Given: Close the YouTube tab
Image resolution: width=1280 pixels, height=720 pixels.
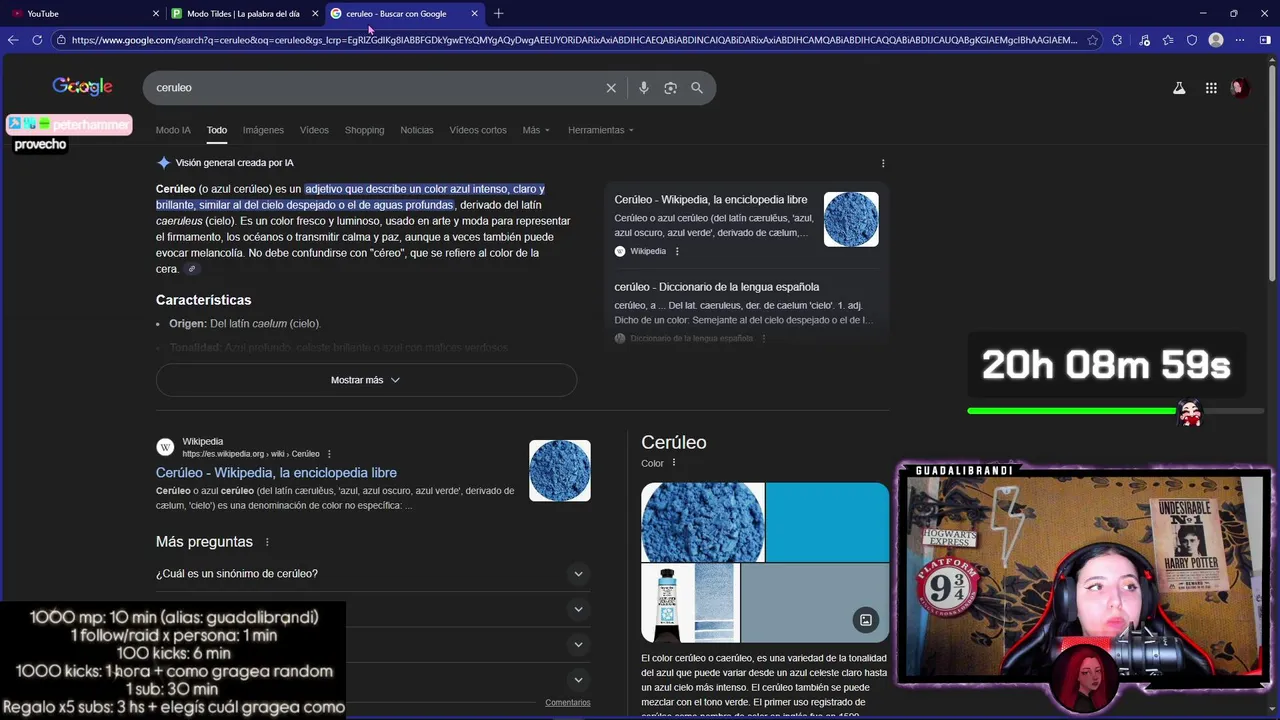Looking at the screenshot, I should pyautogui.click(x=156, y=13).
